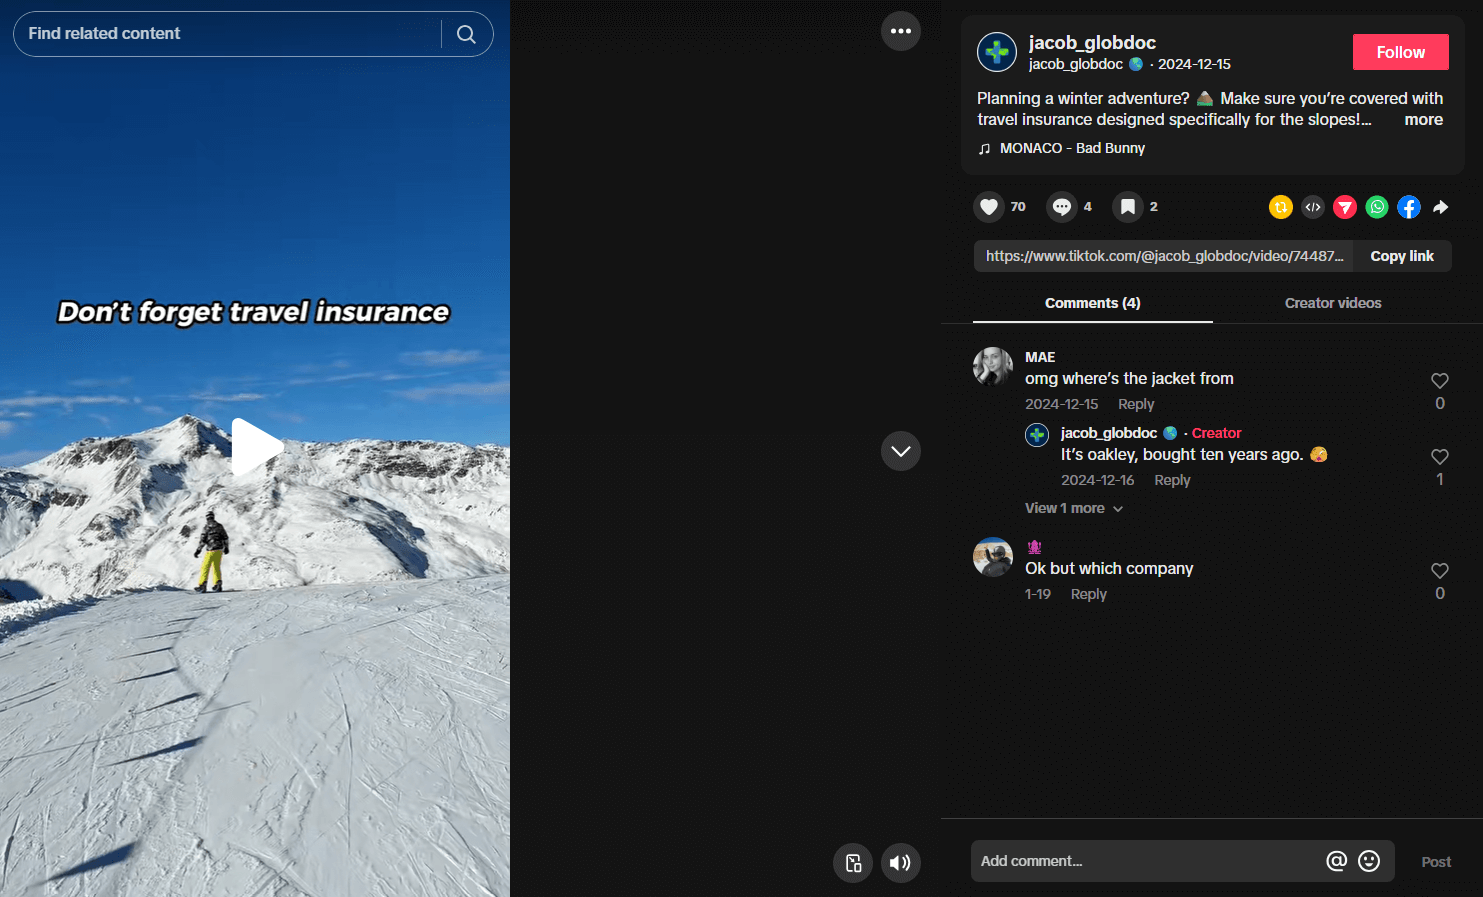
Task: Expand View 1 more replies
Action: click(1073, 508)
